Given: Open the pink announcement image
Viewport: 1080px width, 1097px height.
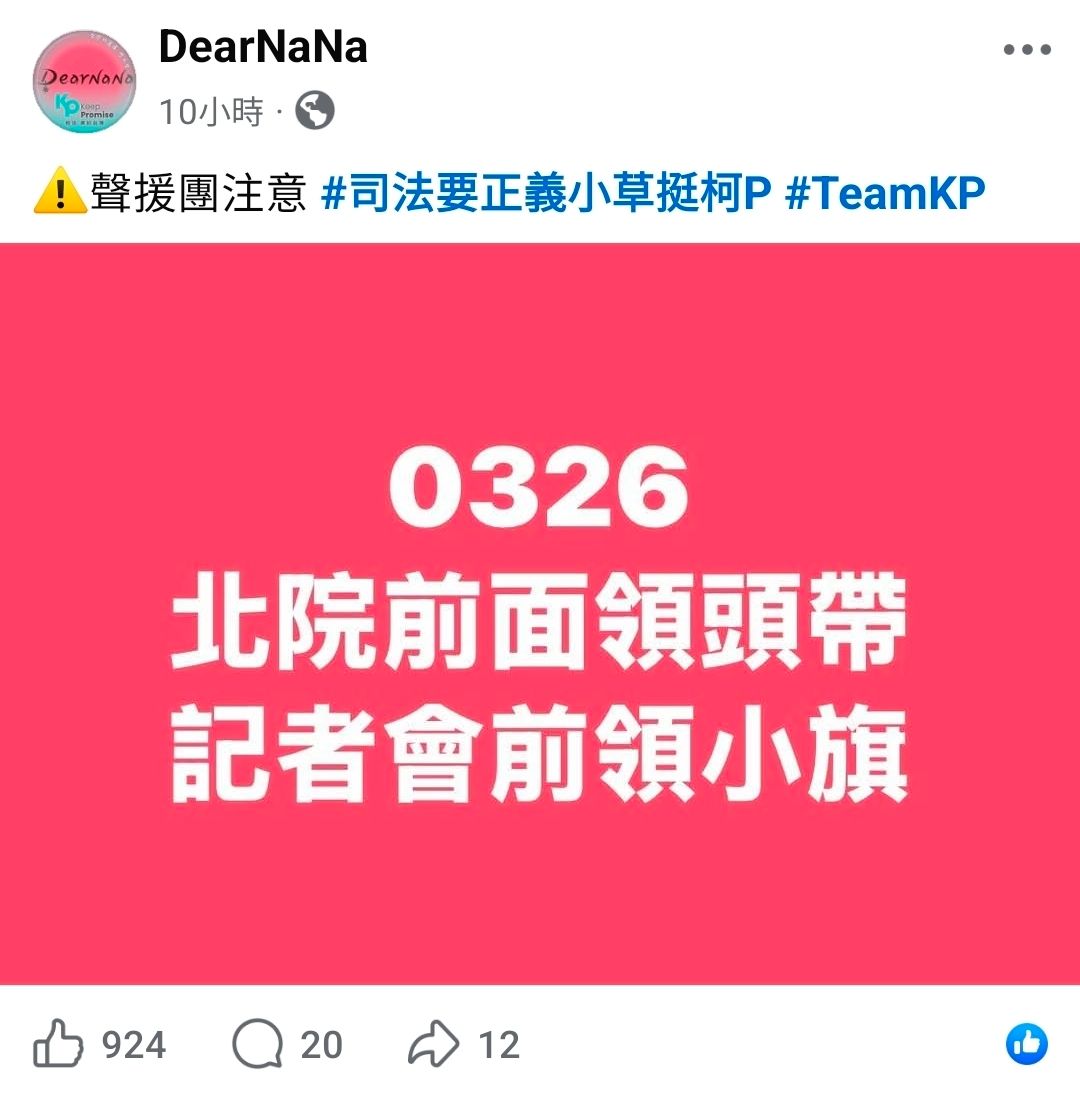Looking at the screenshot, I should 540,614.
